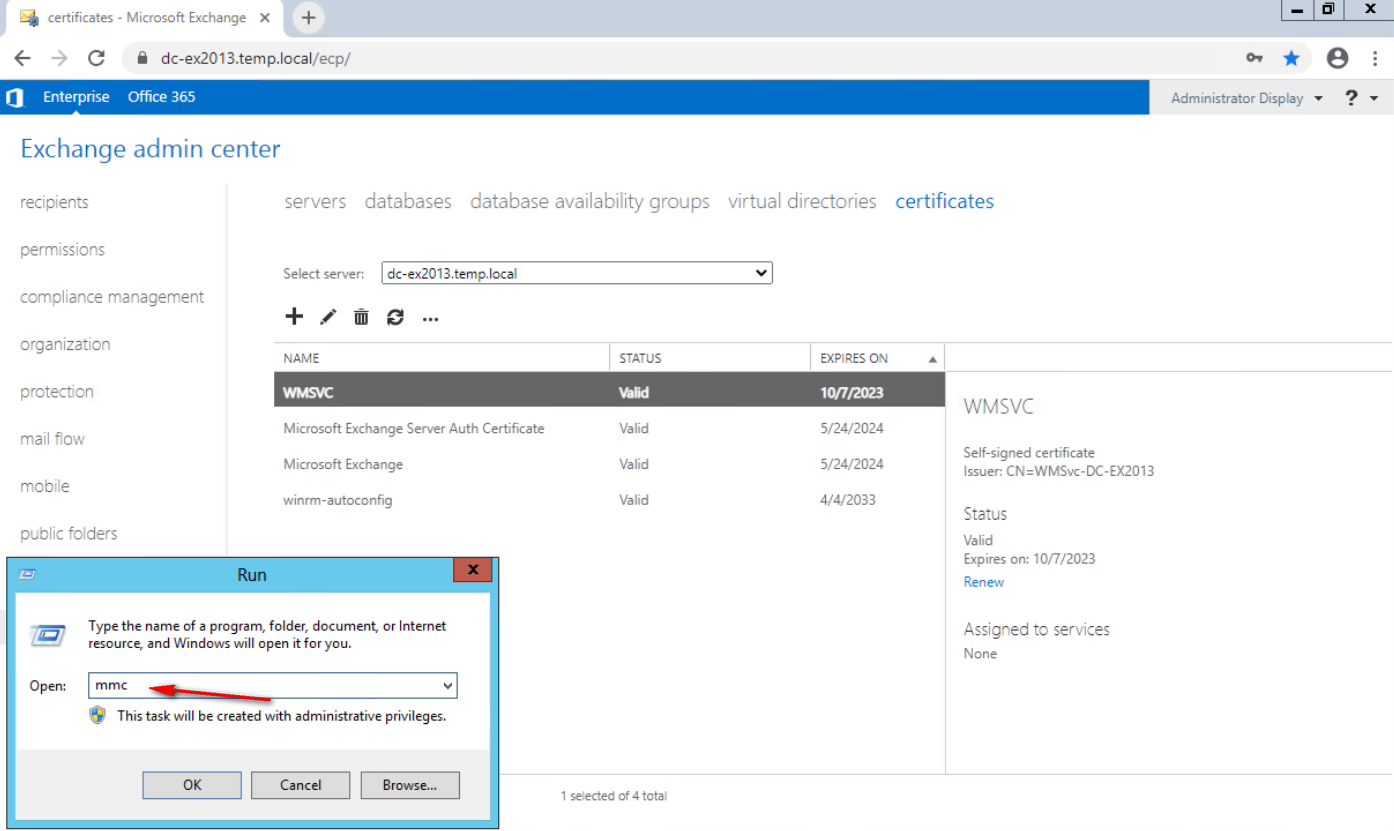This screenshot has height=831, width=1394.
Task: Click the add new certificate plus icon
Action: click(294, 317)
